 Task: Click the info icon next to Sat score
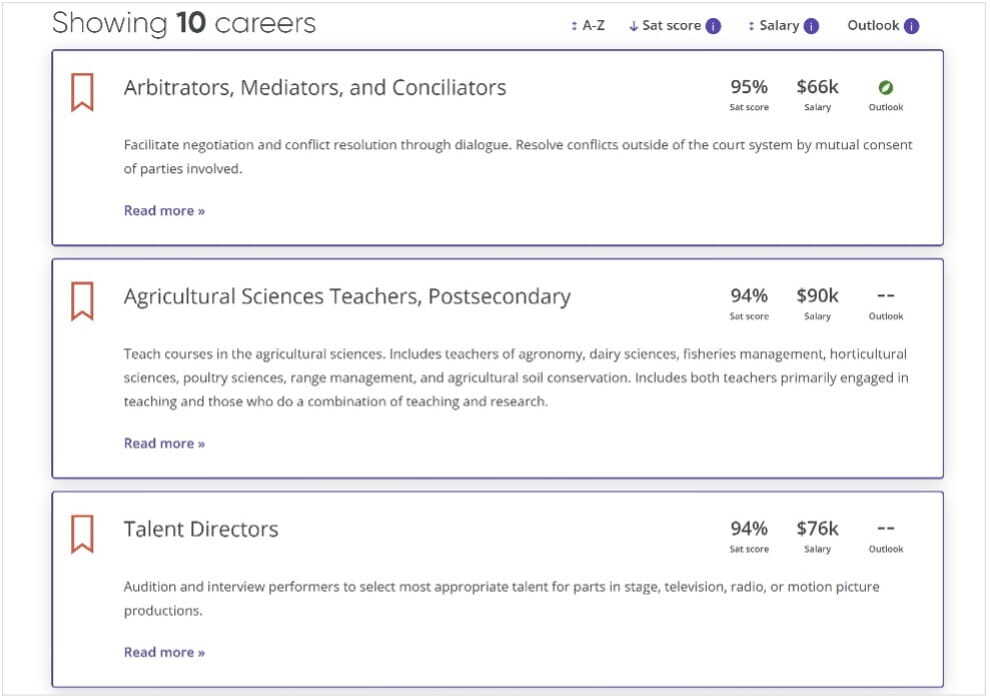[x=712, y=25]
